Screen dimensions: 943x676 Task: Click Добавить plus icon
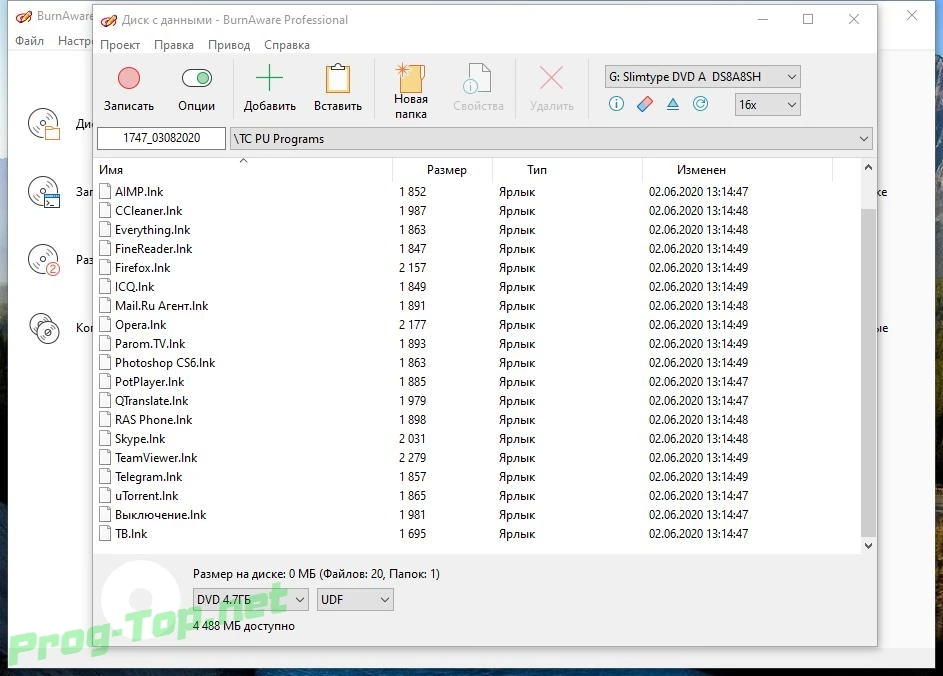click(x=269, y=78)
